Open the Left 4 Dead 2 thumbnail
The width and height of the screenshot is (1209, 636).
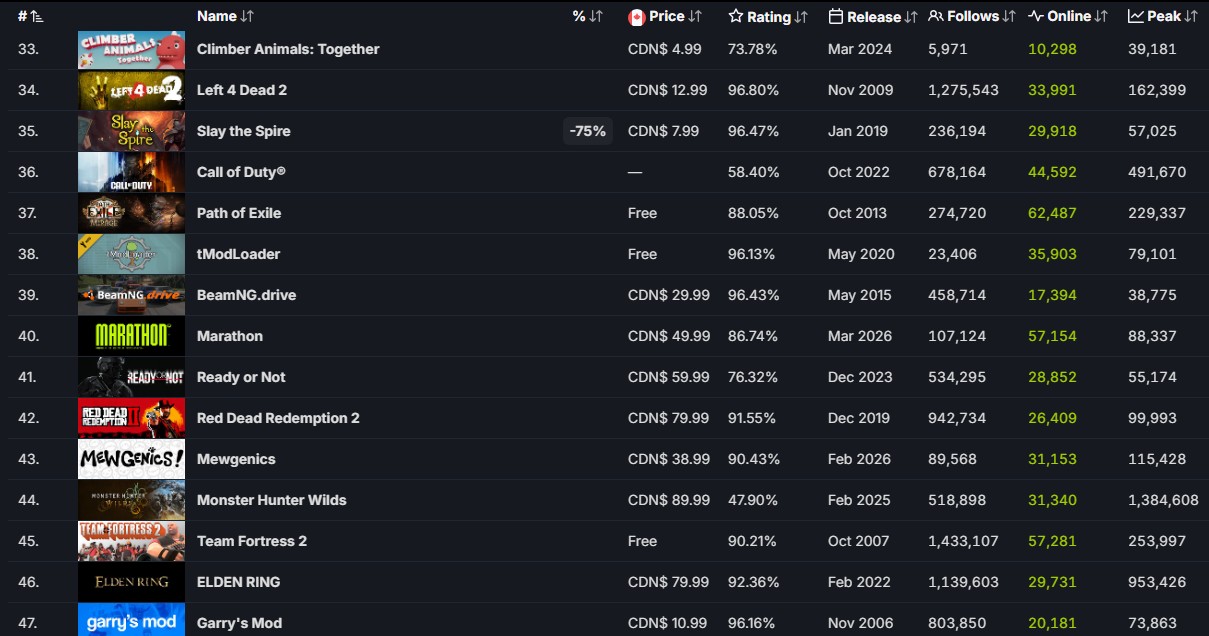click(x=131, y=90)
